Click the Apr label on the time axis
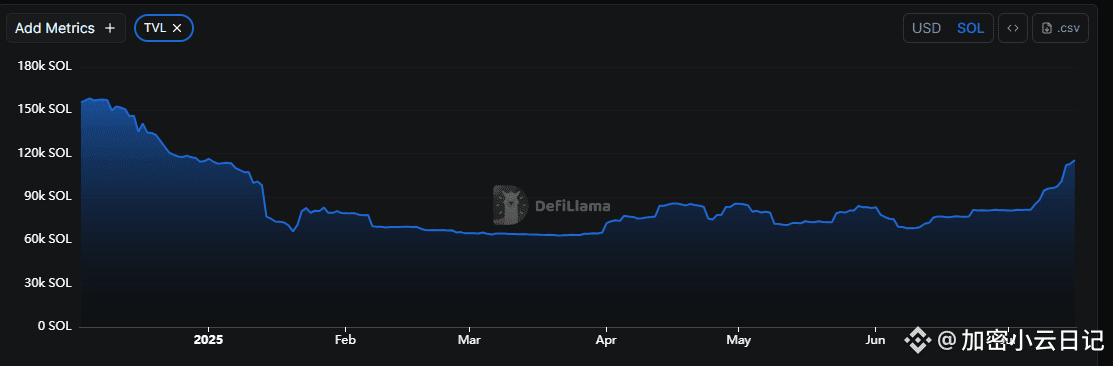 tap(605, 340)
